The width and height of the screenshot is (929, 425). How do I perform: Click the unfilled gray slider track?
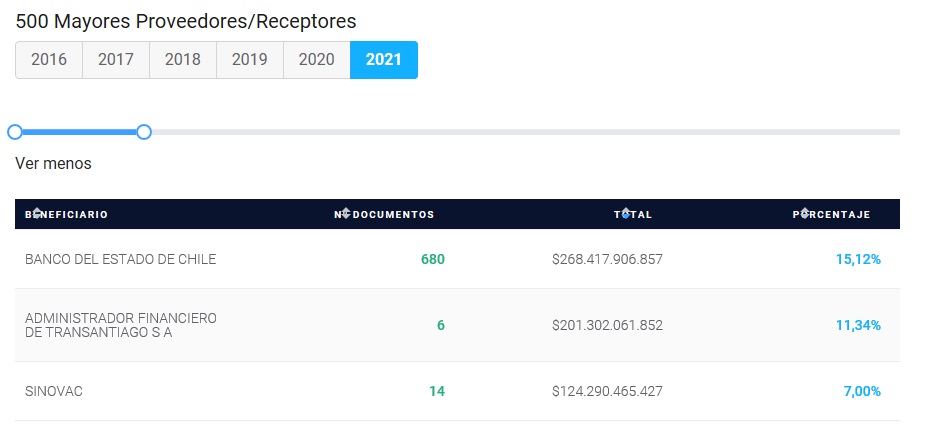point(526,132)
